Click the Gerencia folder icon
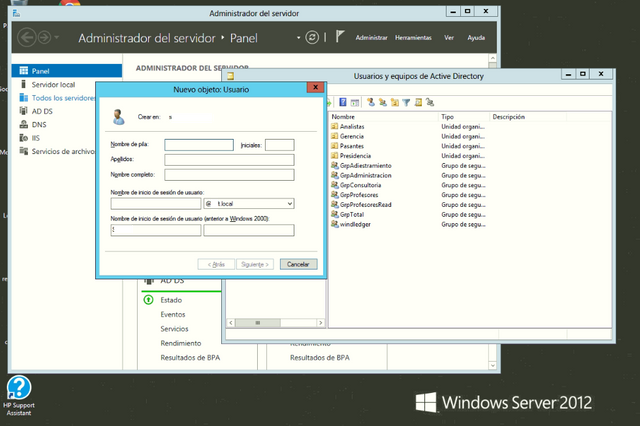 (335, 136)
